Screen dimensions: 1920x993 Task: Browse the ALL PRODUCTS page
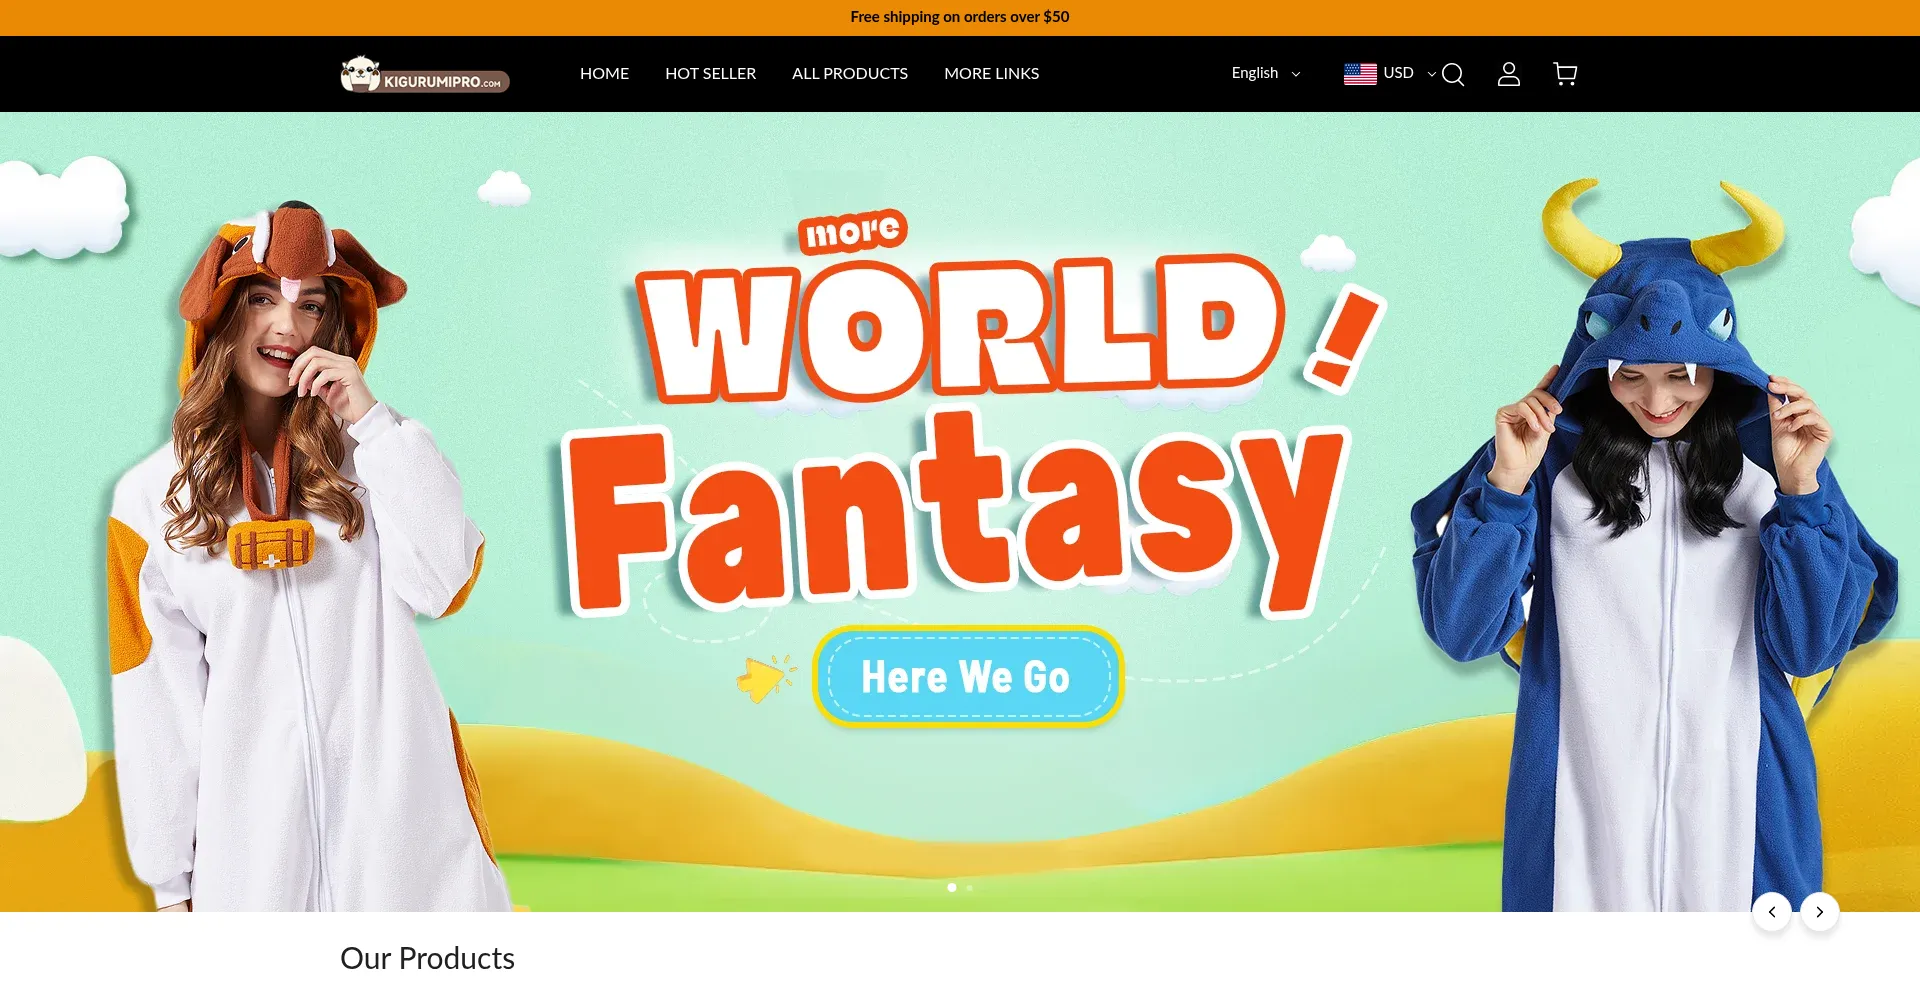(x=849, y=74)
